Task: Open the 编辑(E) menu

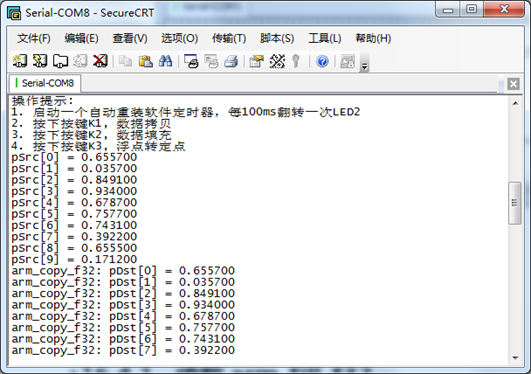Action: click(x=82, y=38)
